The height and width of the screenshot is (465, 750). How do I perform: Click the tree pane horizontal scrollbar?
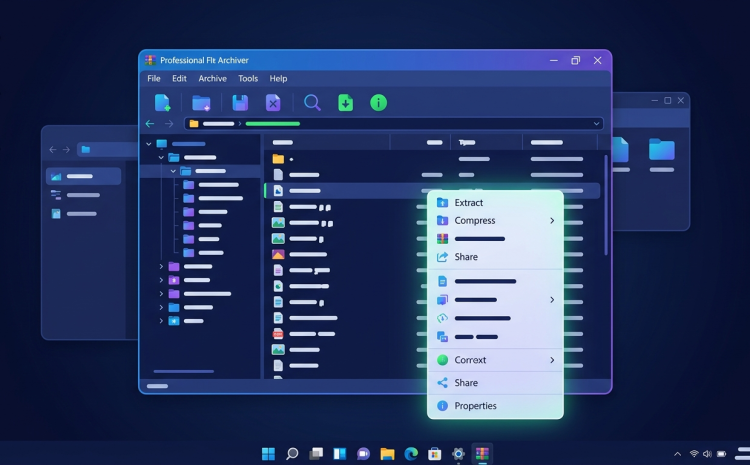tap(184, 371)
